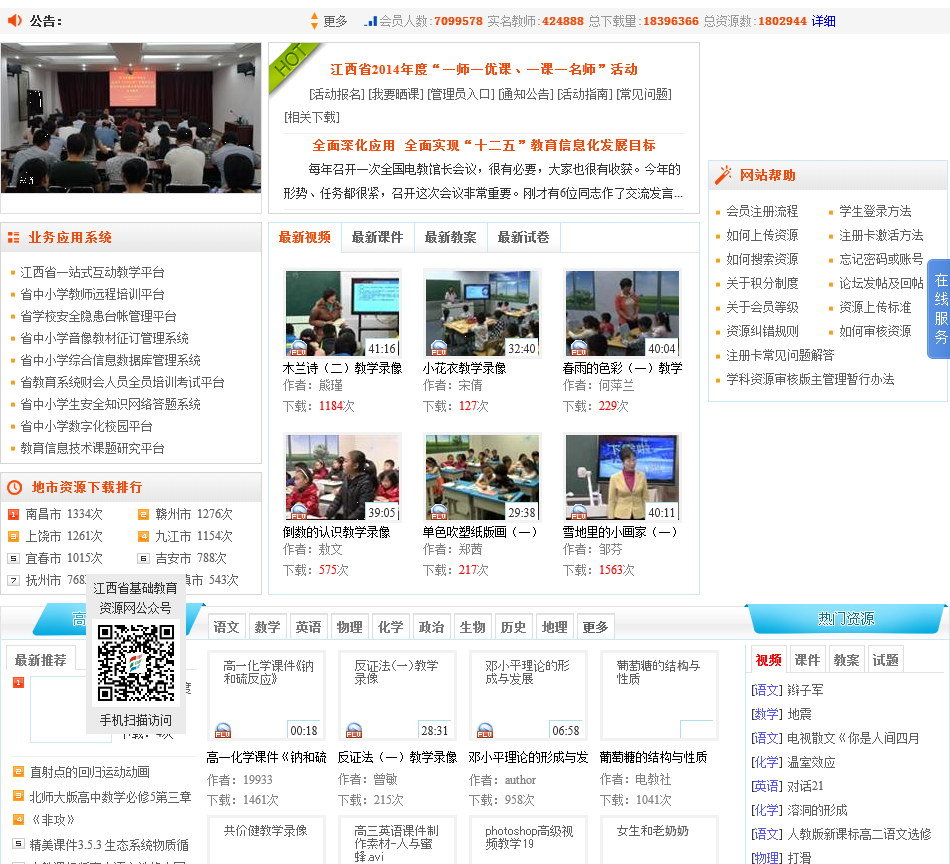This screenshot has width=950, height=864.
Task: Play the 木兰诗（二）教学录像 video thumbnail
Action: pos(342,313)
